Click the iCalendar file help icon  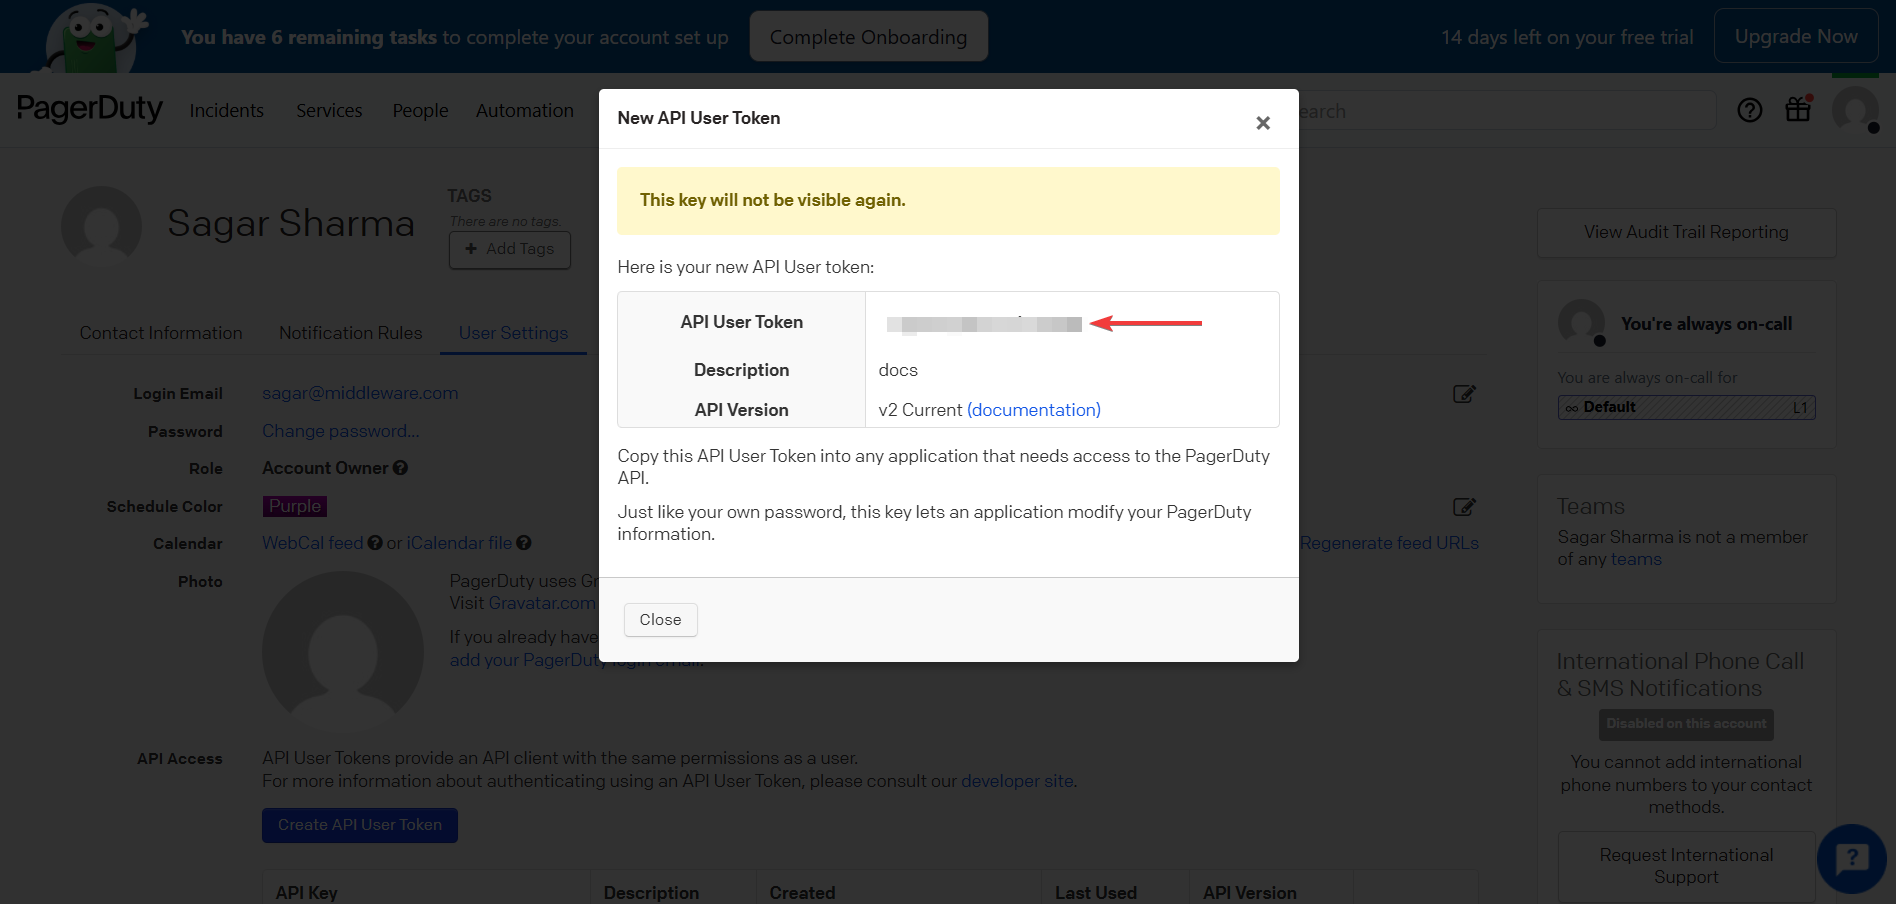pyautogui.click(x=524, y=542)
